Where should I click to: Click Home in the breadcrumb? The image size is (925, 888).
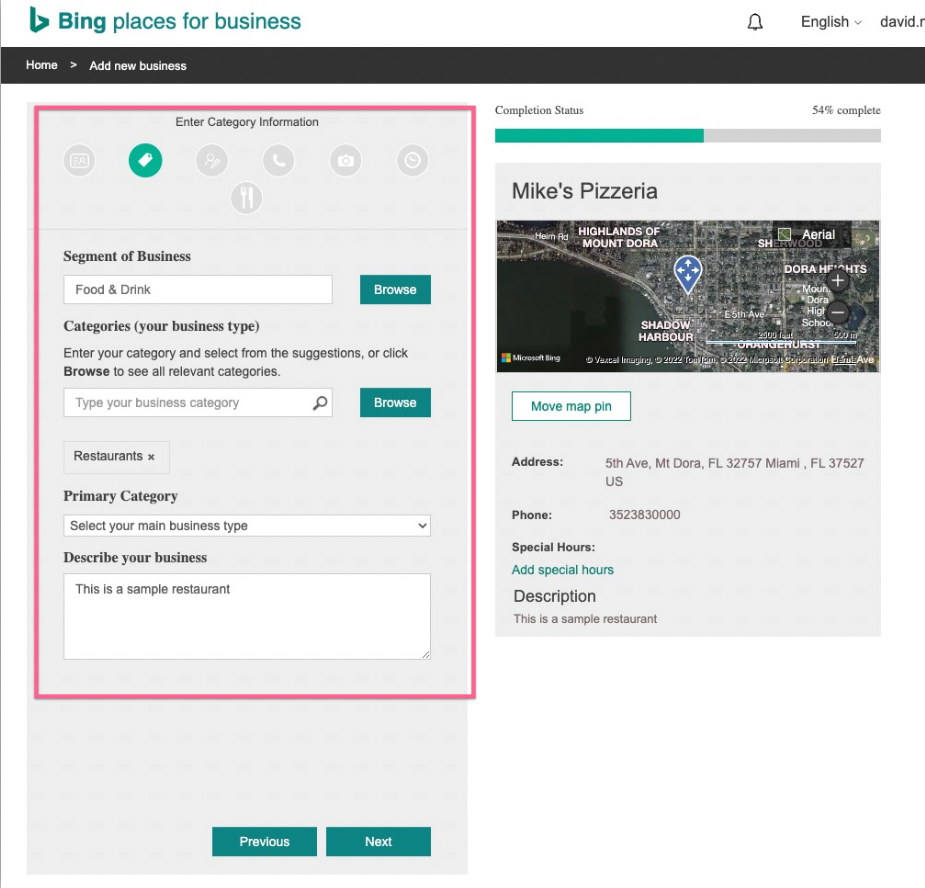coord(42,65)
